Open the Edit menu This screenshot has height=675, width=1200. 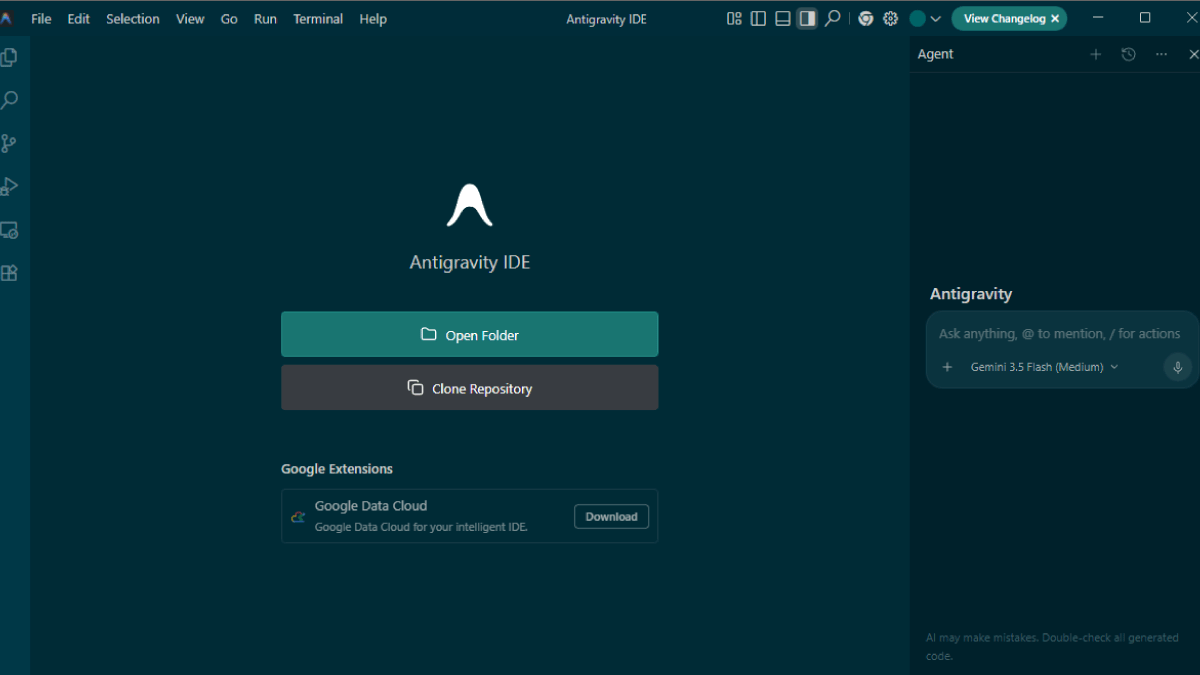point(79,19)
